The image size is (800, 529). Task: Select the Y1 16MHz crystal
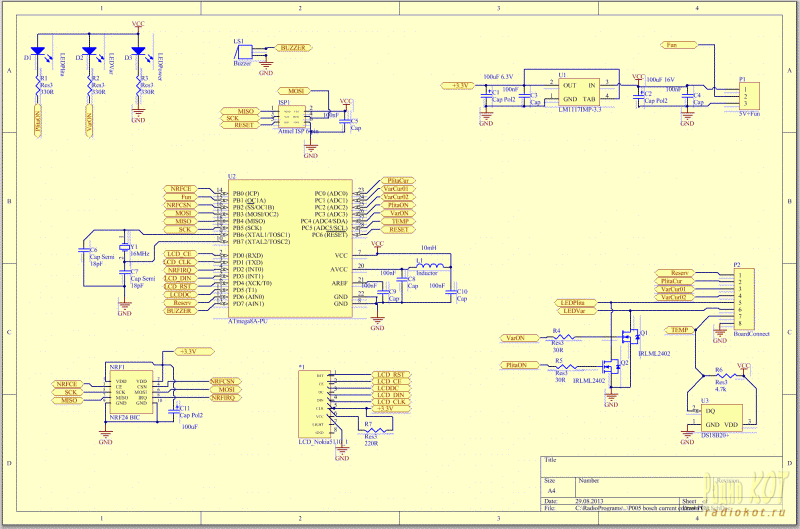pyautogui.click(x=124, y=248)
